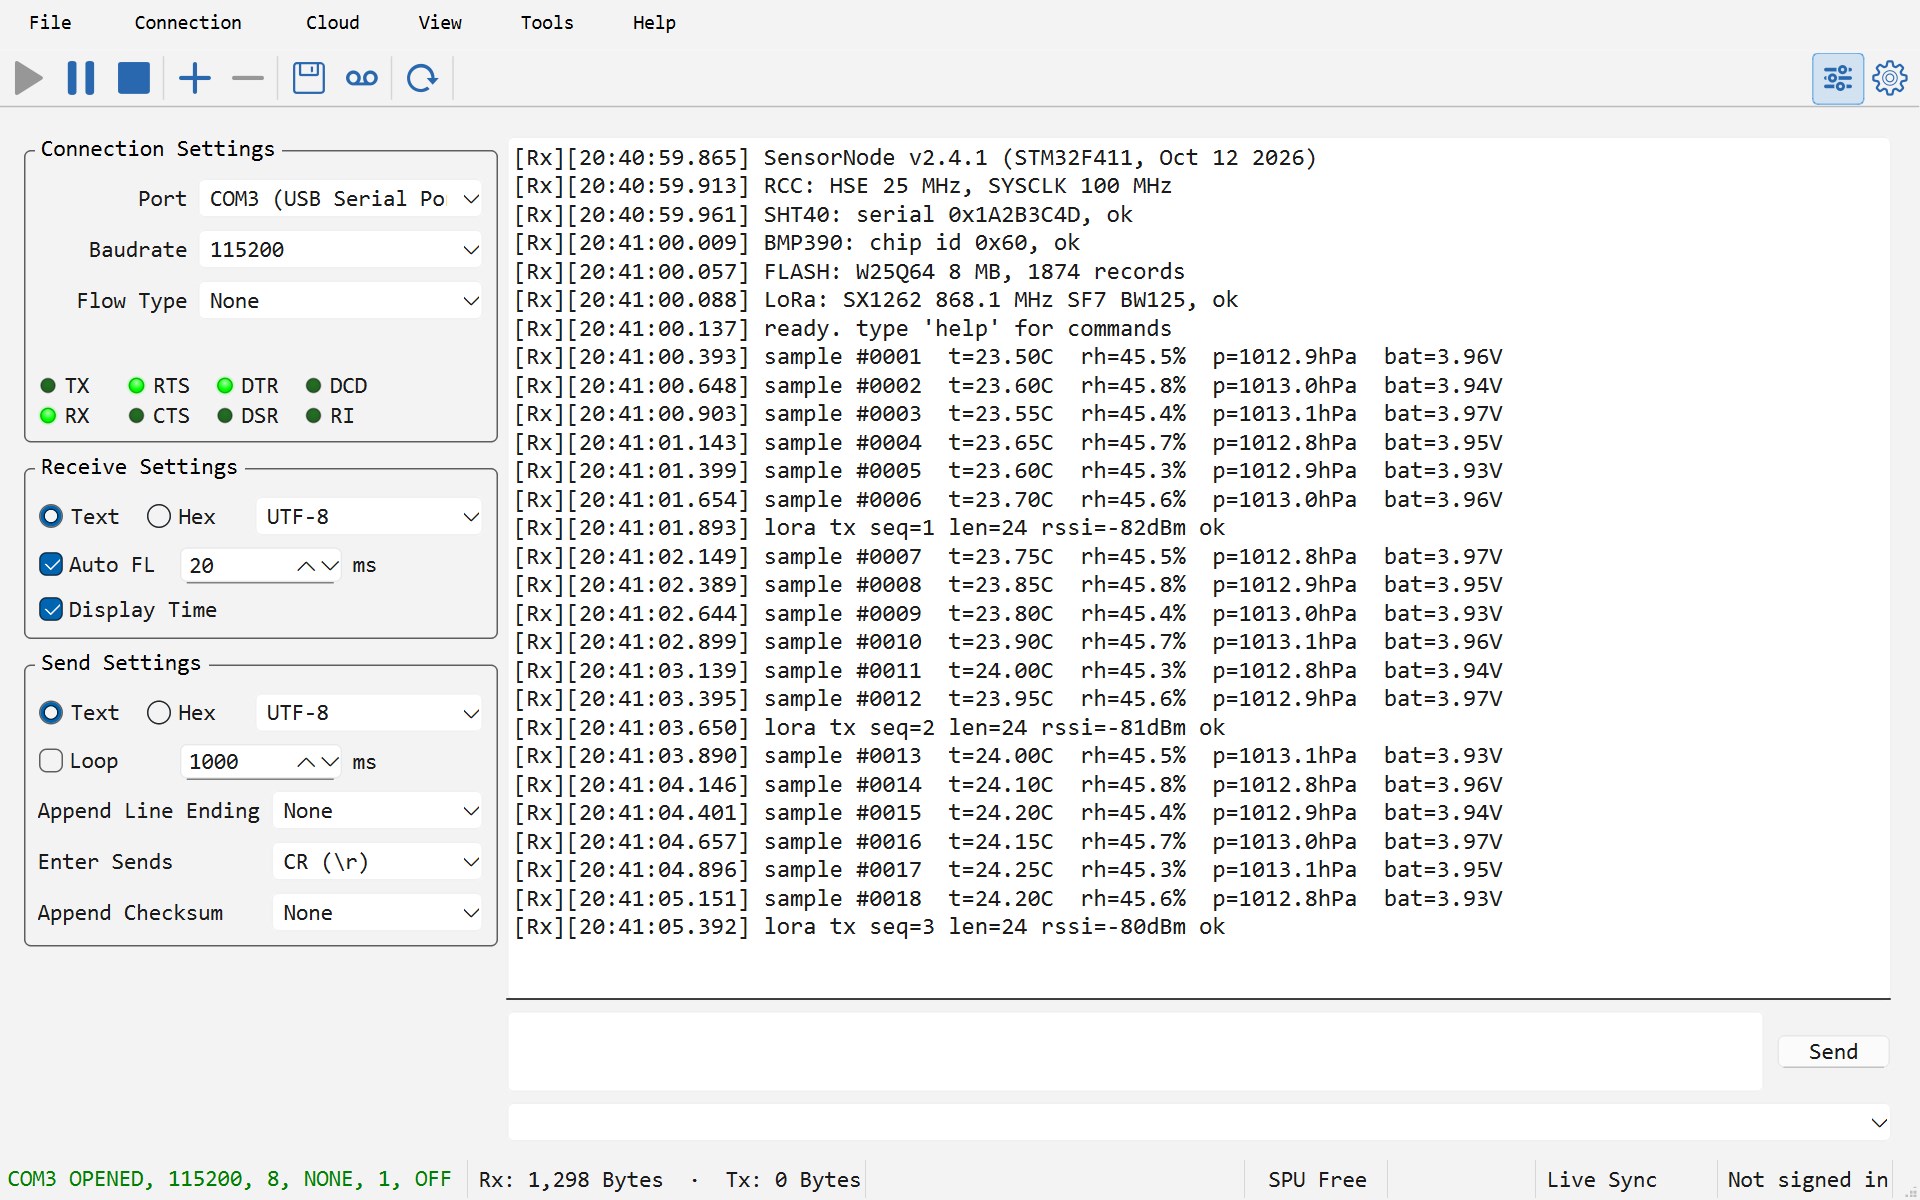Click the Save log toolbar icon
This screenshot has height=1200, width=1920.
click(309, 78)
